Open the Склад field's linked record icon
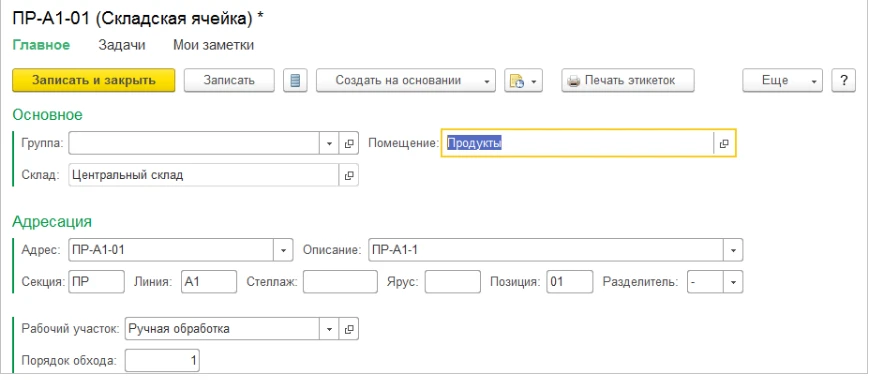 (x=349, y=175)
